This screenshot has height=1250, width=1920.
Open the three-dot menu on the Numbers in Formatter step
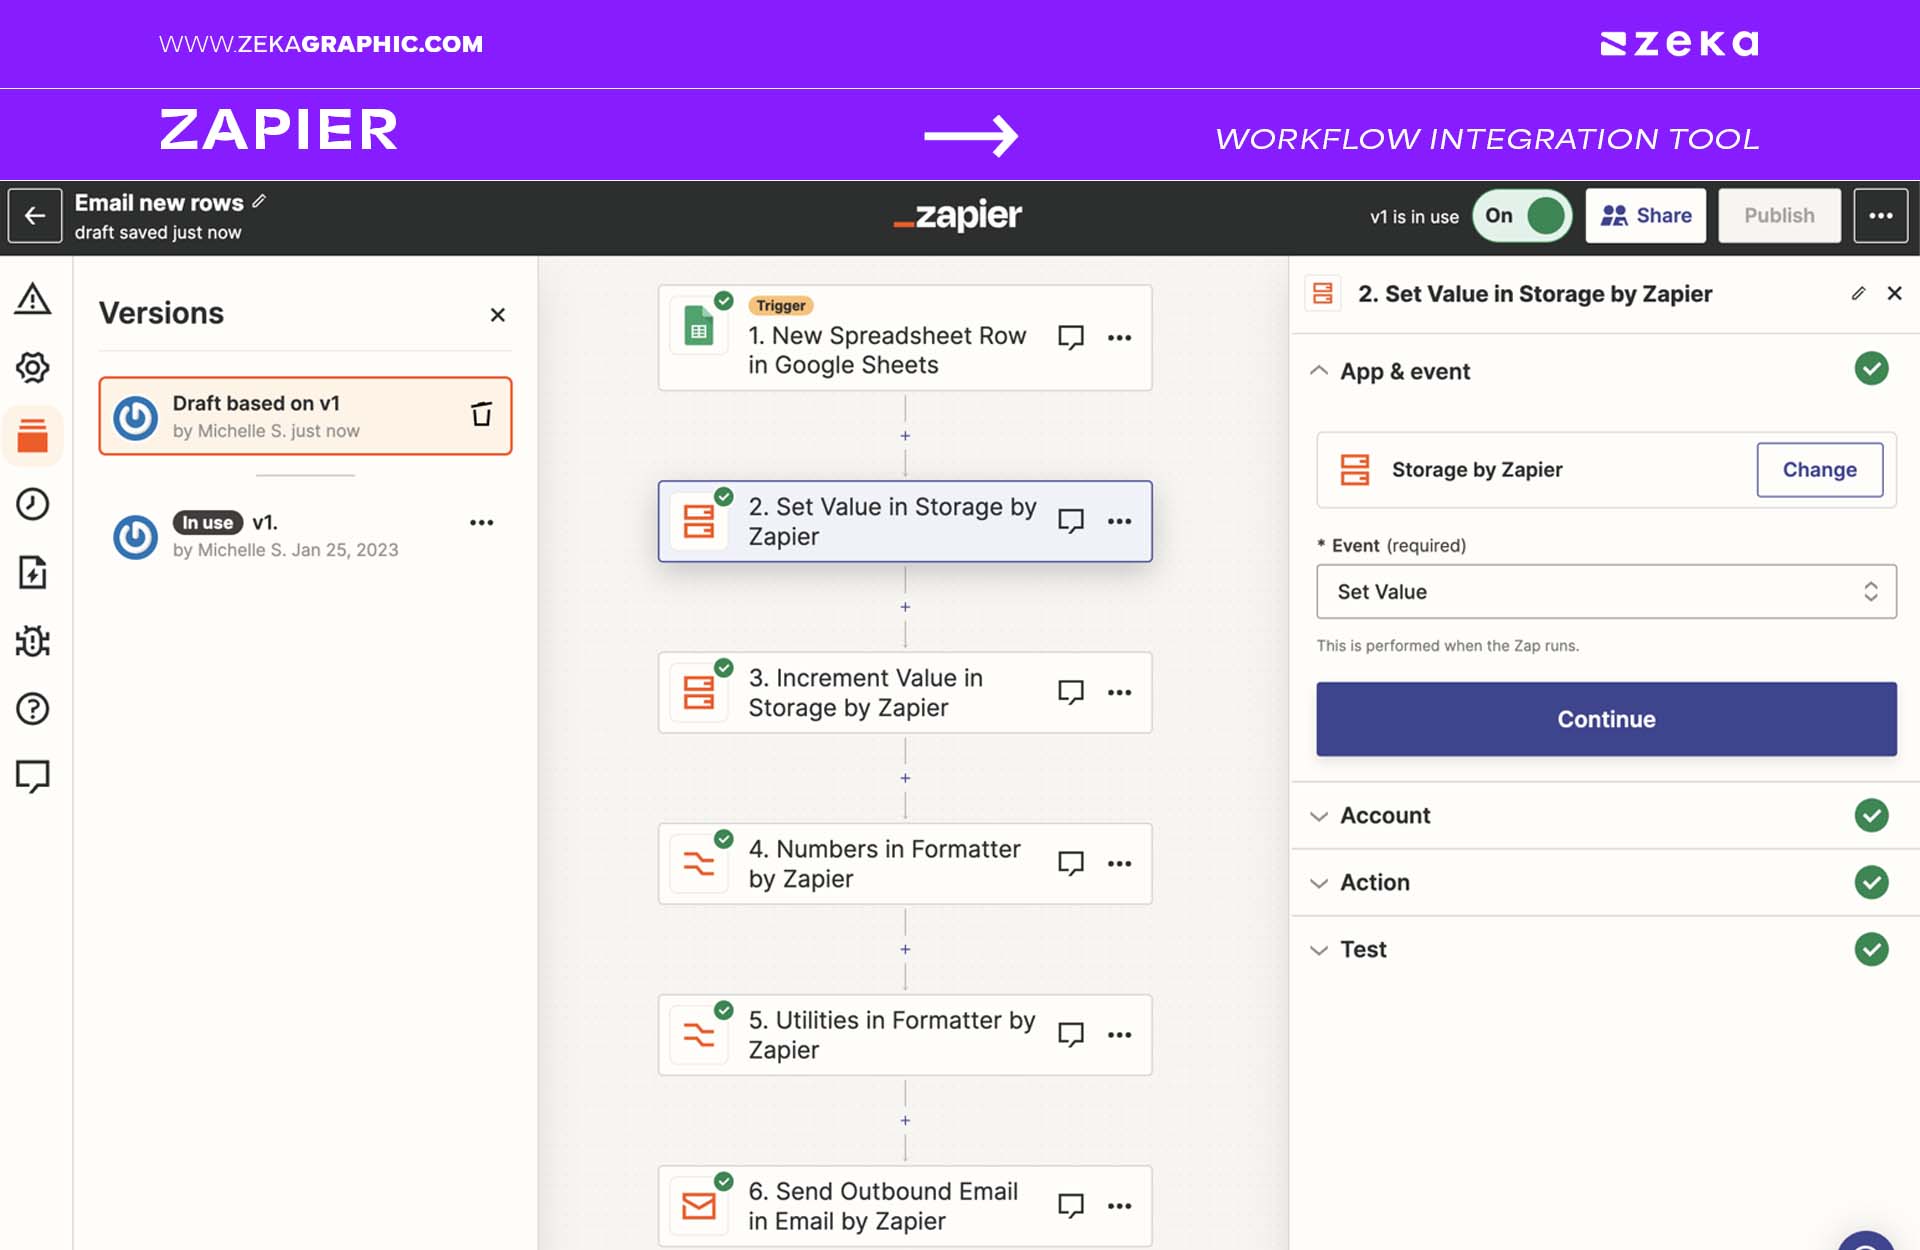pos(1119,863)
